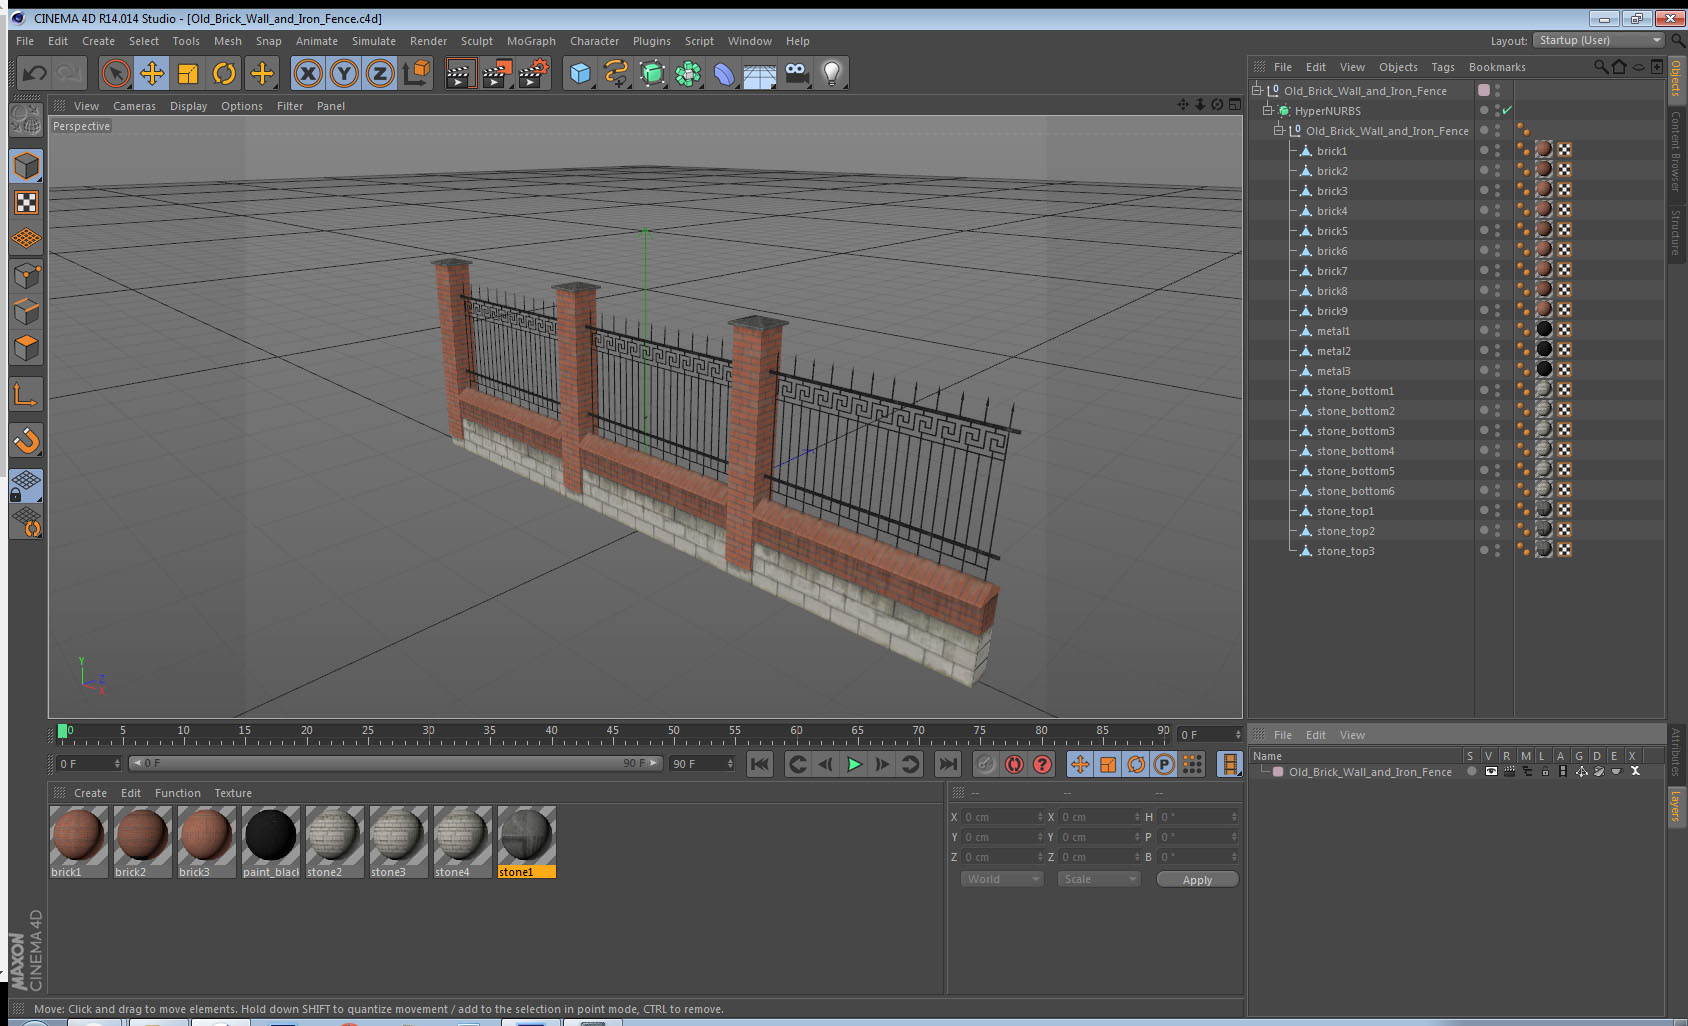
Task: Open the deformer objects icon
Action: pos(724,73)
